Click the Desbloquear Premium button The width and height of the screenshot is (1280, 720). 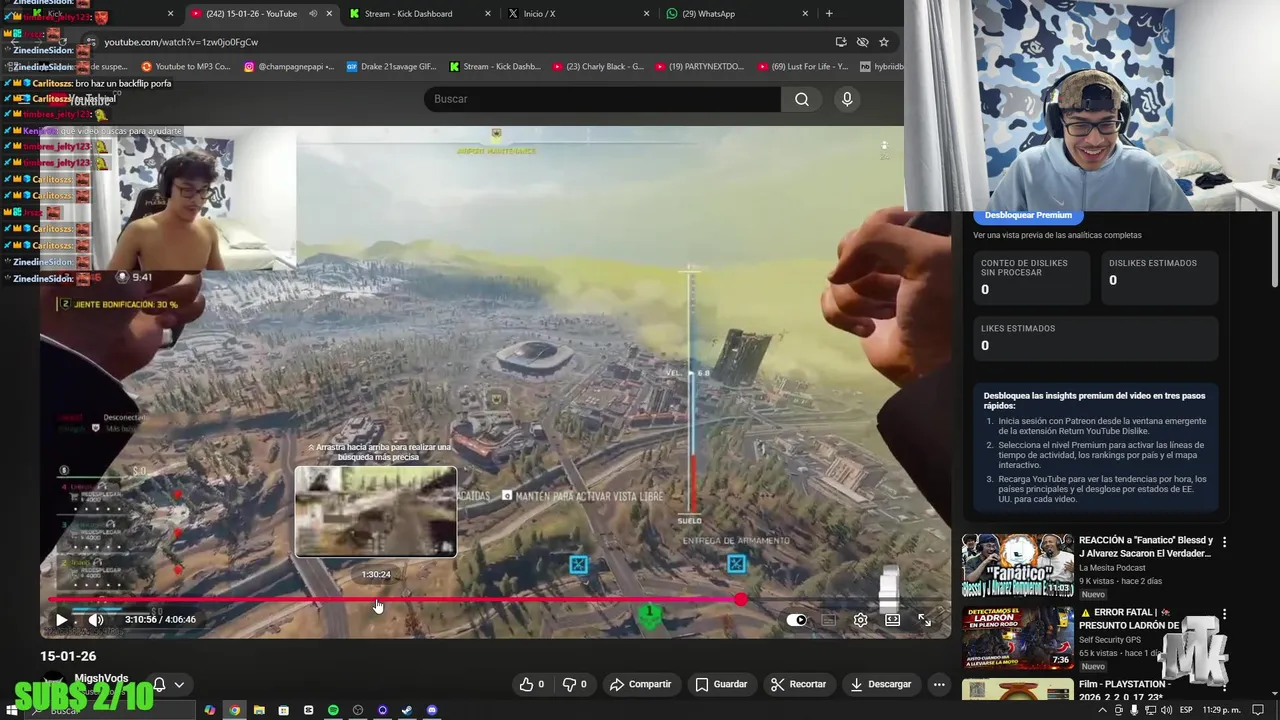point(1028,215)
